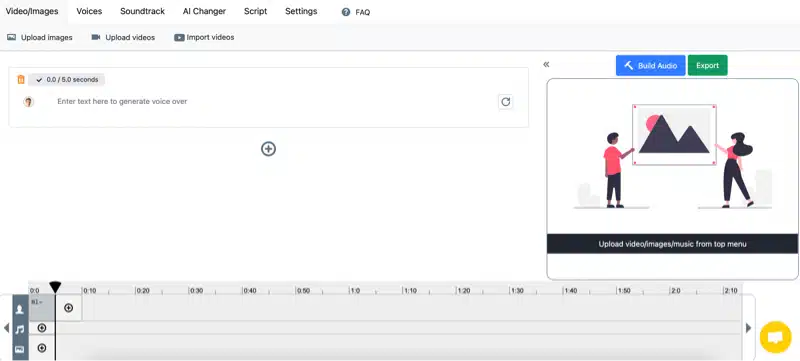Add a clip to the image track
Screen dimensions: 800x361
click(42, 348)
